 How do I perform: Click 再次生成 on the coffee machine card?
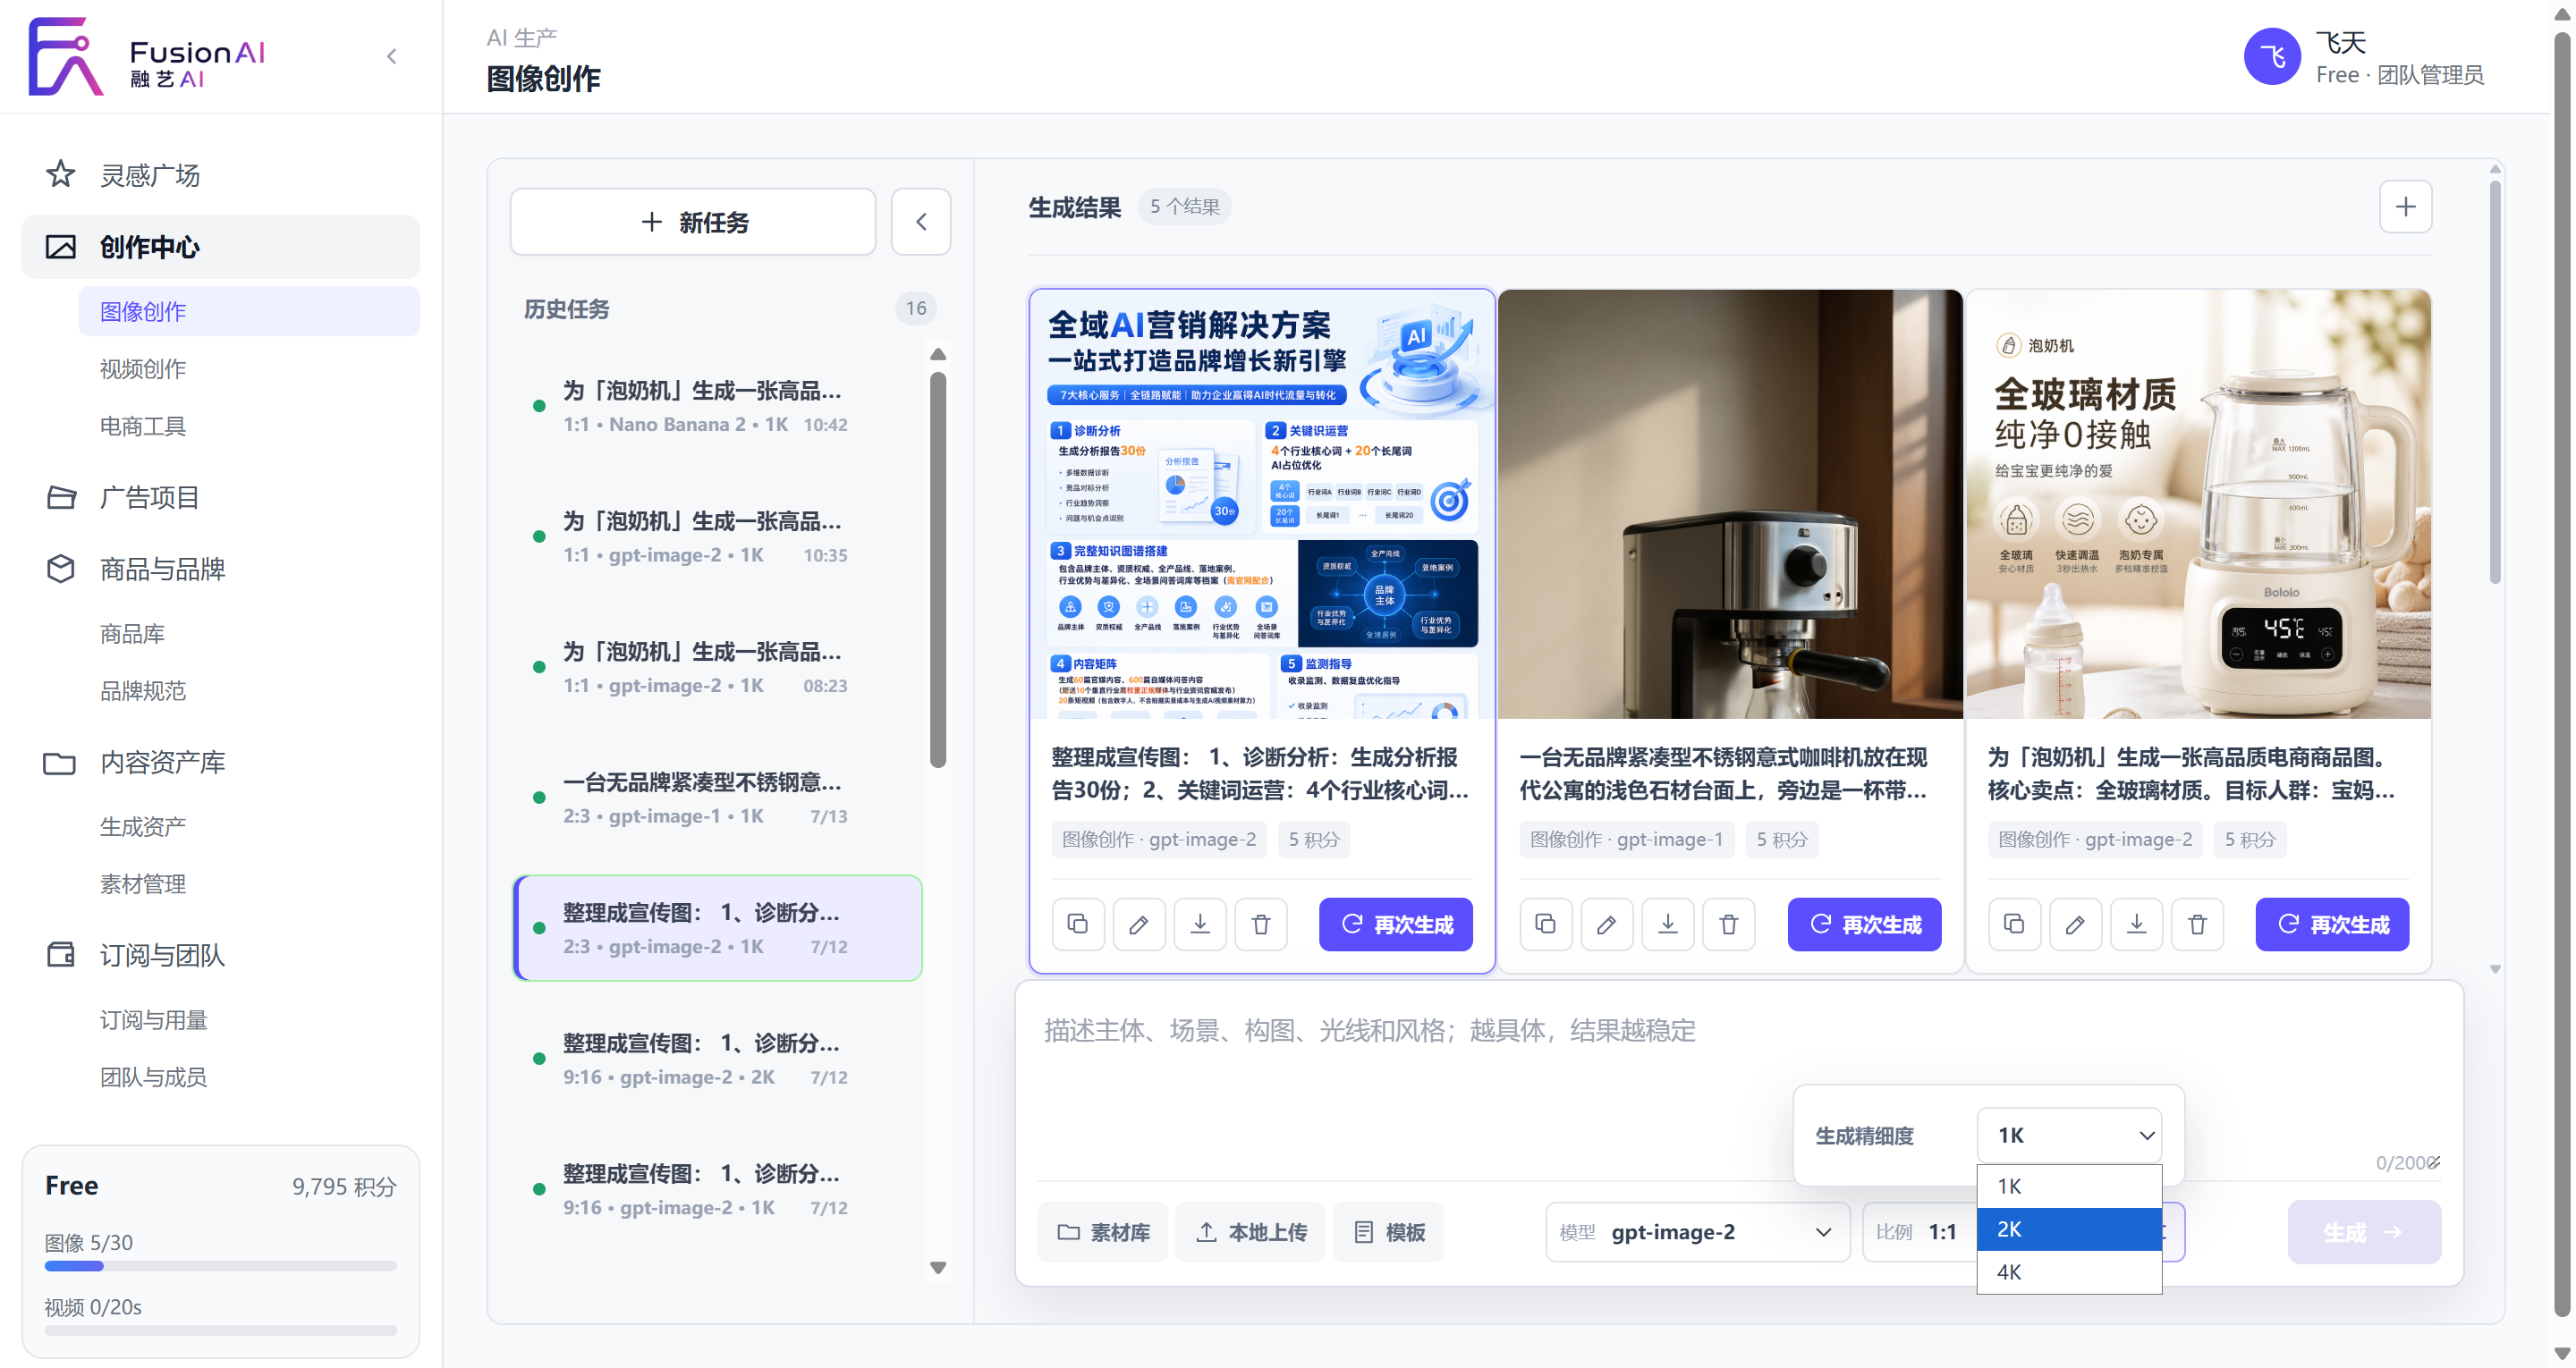tap(1864, 924)
